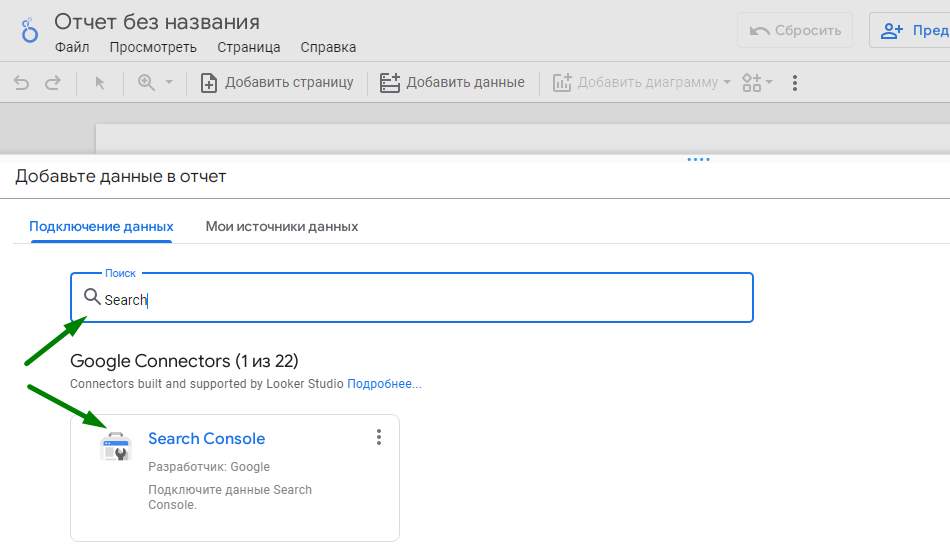Viewport: 950px width, 547px height.
Task: Click Добавить страницу toolbar button
Action: coord(277,82)
